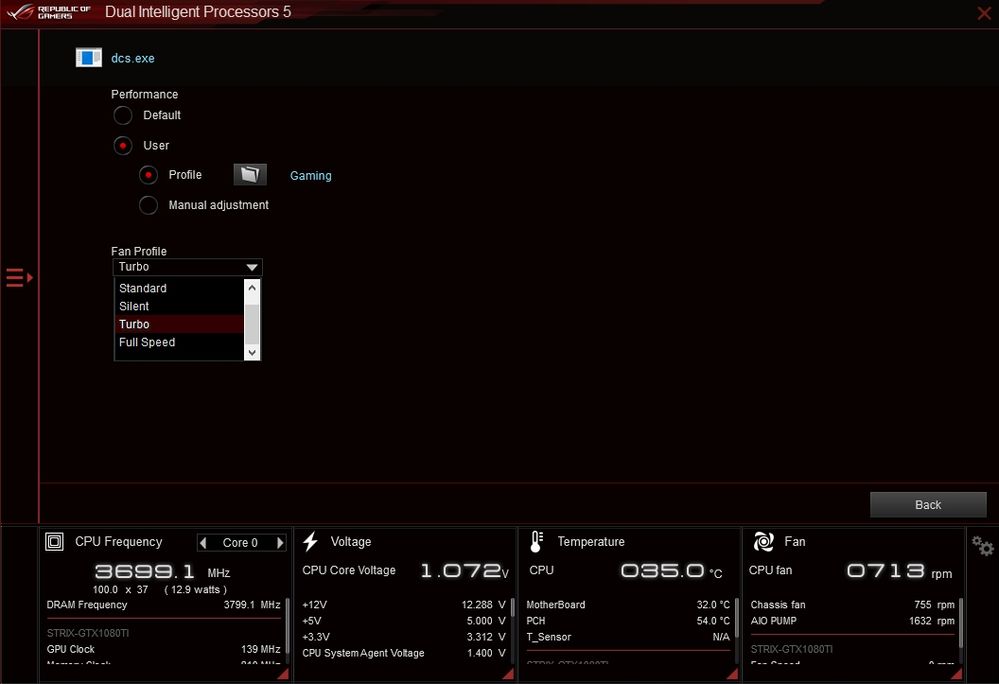Click the ROG Republic of Gamers logo
The height and width of the screenshot is (684, 999).
(50, 12)
